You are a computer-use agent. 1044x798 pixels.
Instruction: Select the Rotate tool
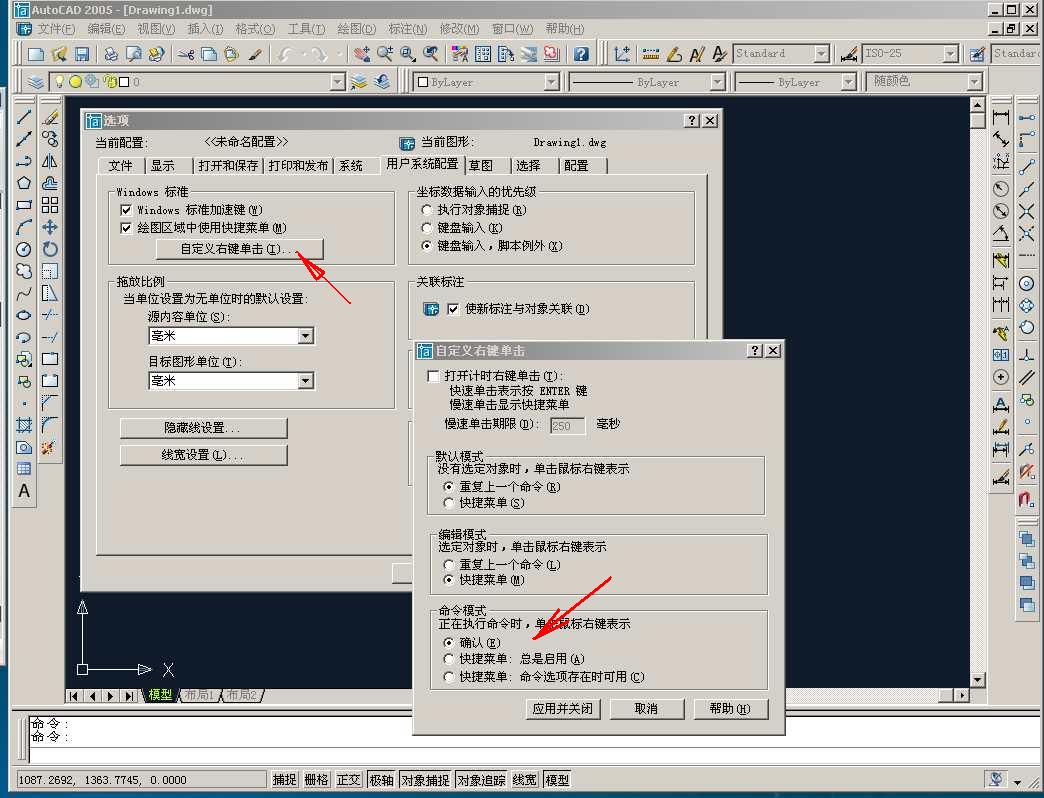[50, 250]
